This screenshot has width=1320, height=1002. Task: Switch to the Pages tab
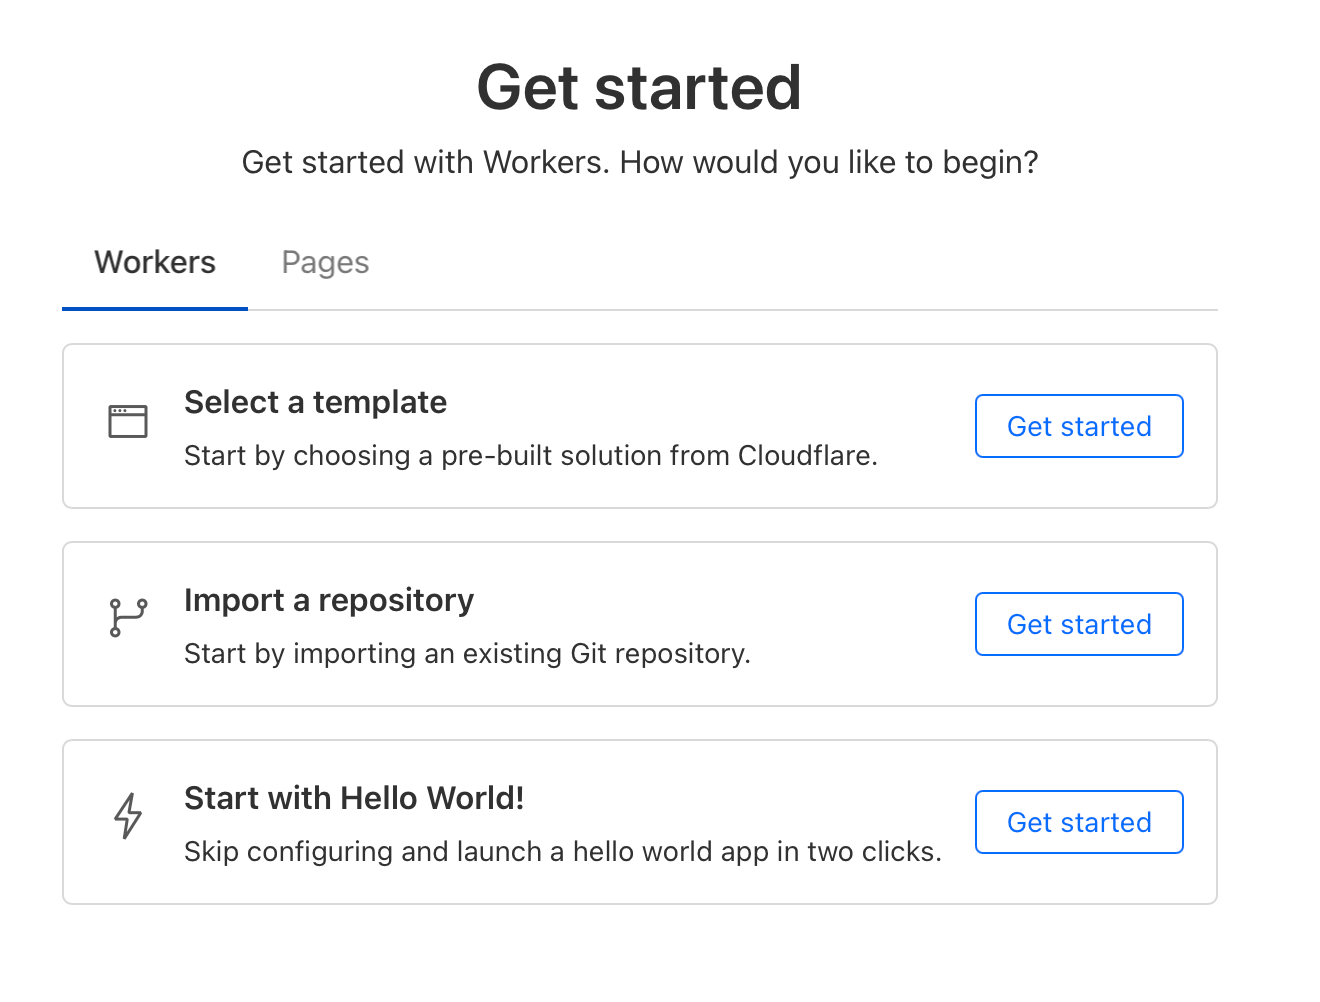click(325, 262)
